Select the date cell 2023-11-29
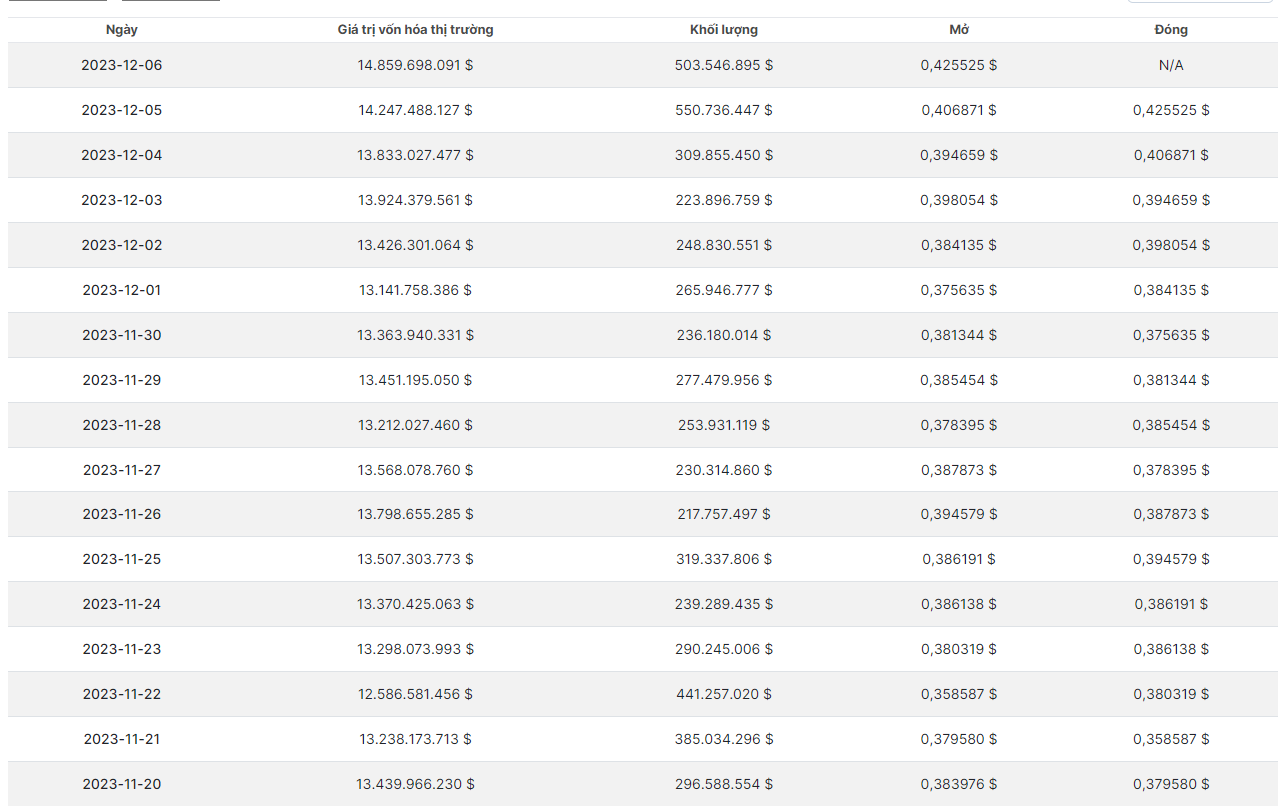Image resolution: width=1280 pixels, height=812 pixels. tap(121, 380)
